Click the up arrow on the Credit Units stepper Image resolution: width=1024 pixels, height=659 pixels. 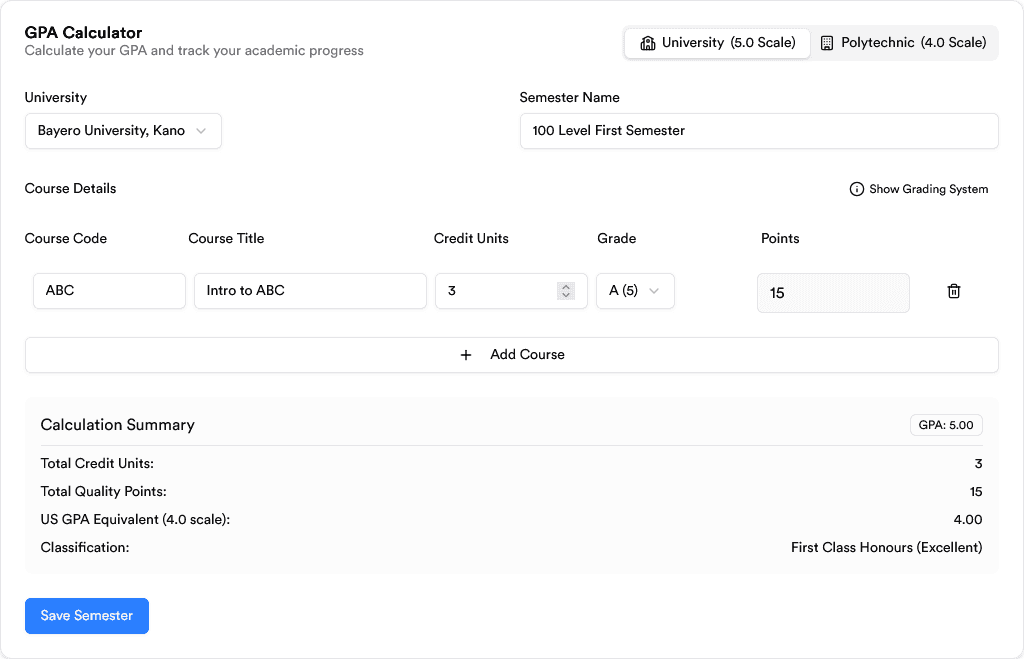[566, 286]
